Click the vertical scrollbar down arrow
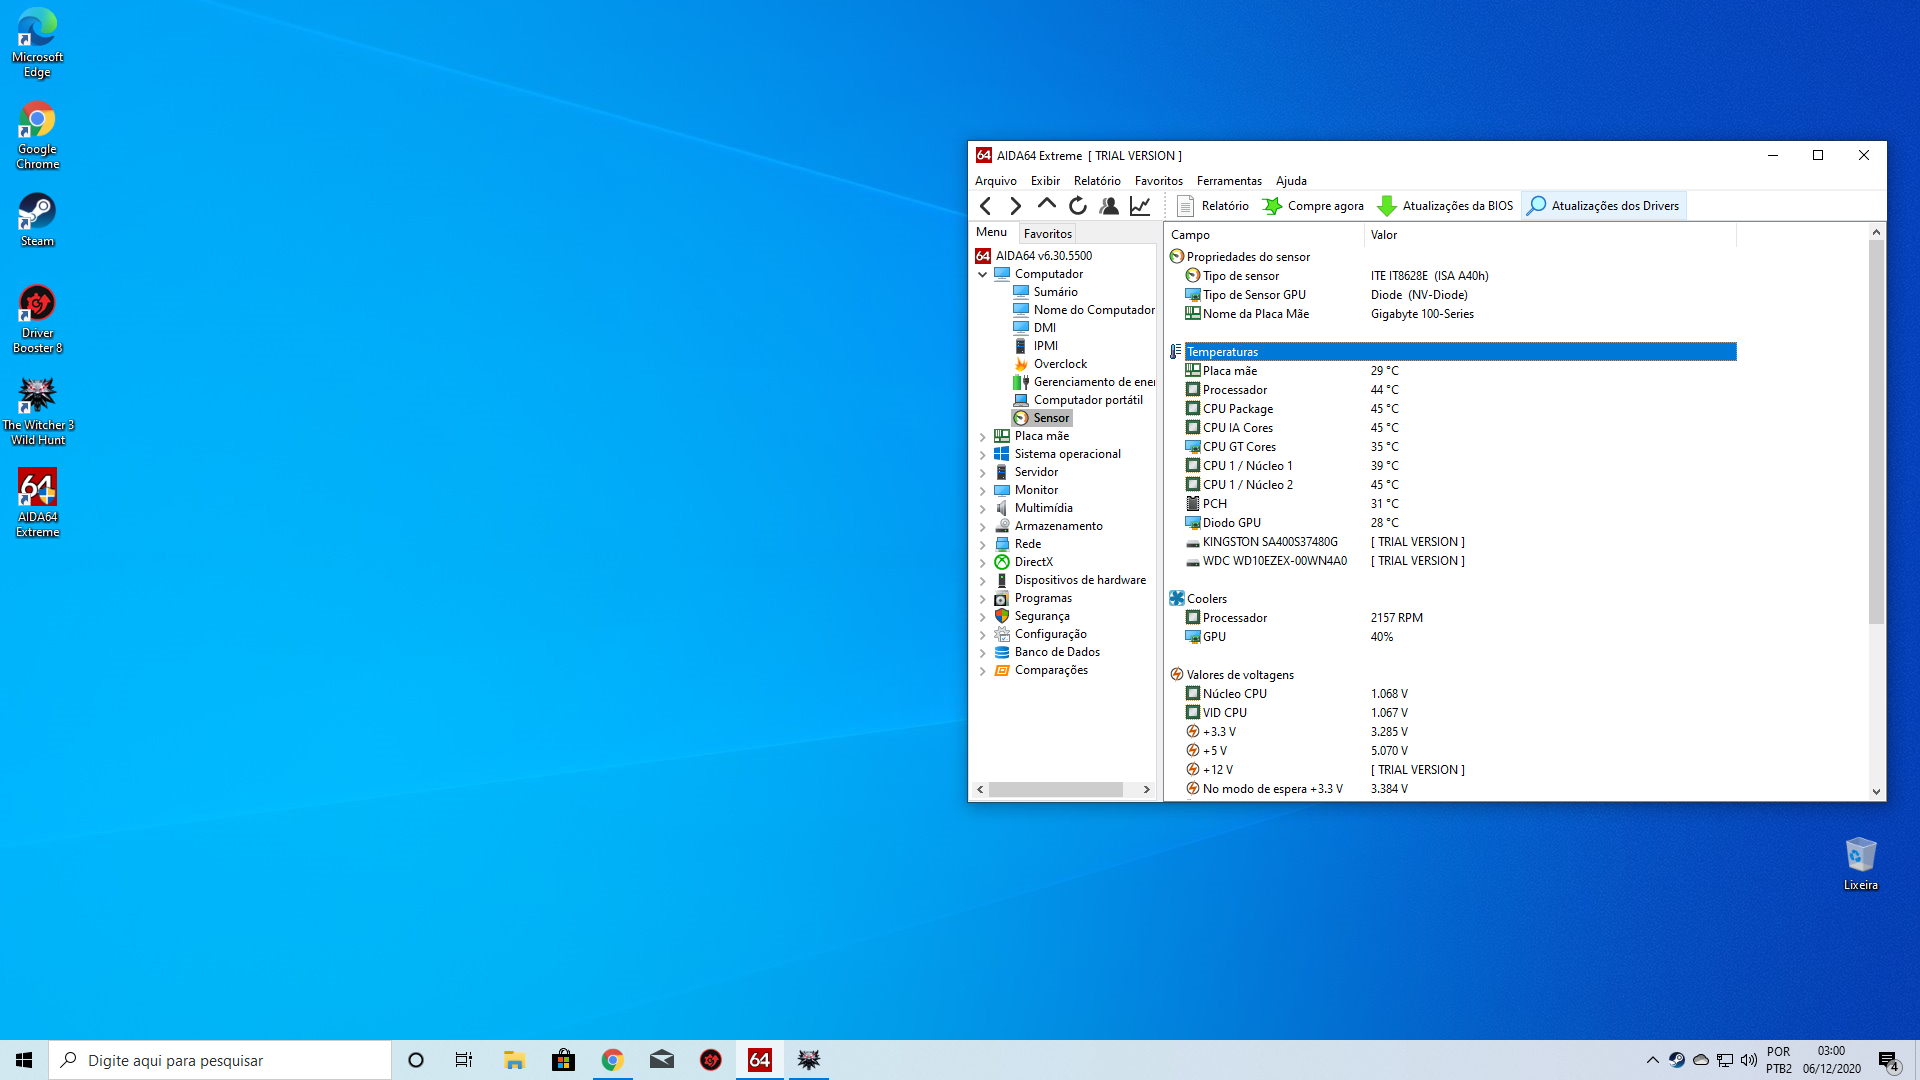Image resolution: width=1920 pixels, height=1080 pixels. [x=1876, y=791]
